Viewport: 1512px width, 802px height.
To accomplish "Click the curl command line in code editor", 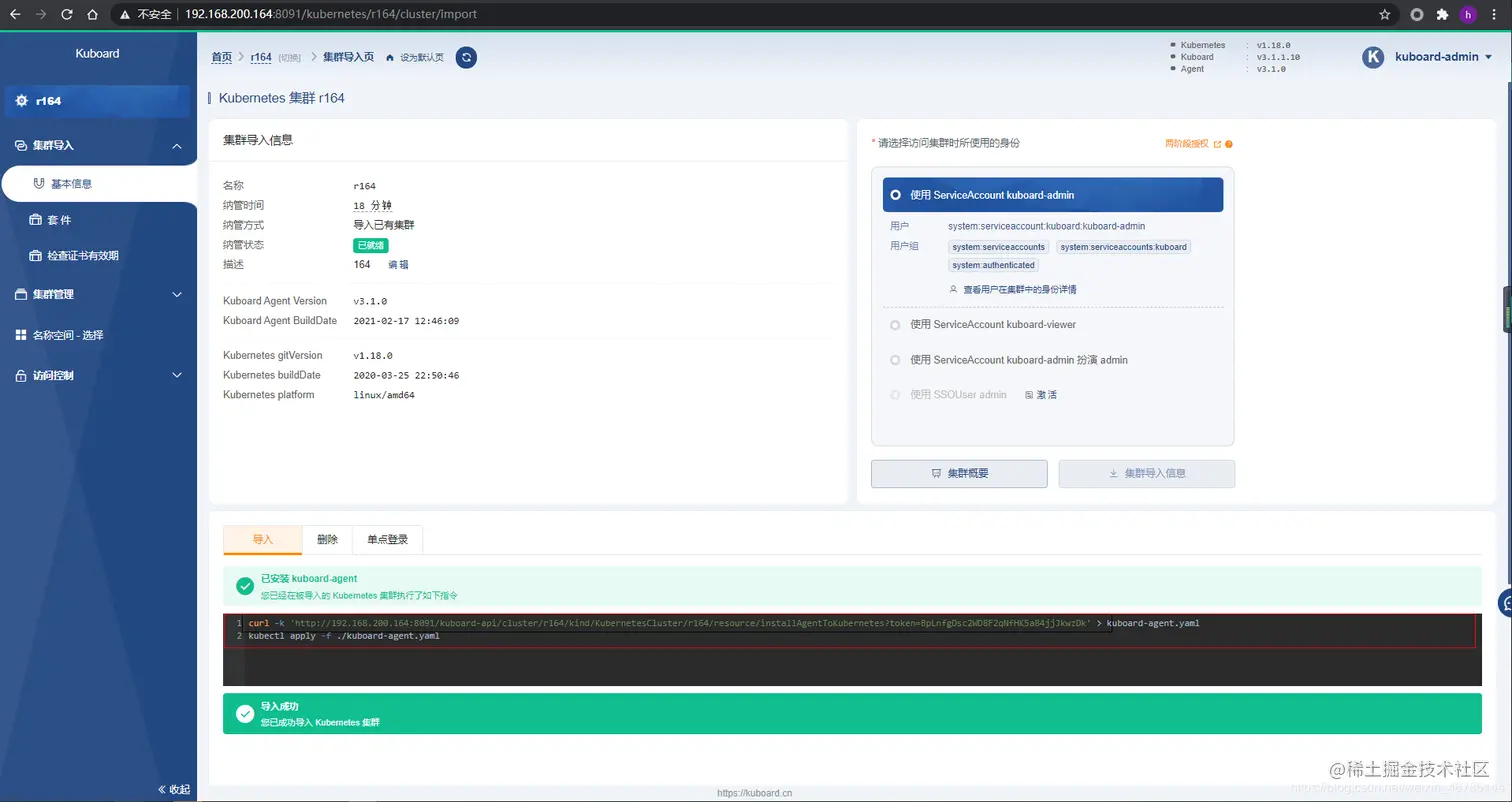I will click(x=724, y=623).
